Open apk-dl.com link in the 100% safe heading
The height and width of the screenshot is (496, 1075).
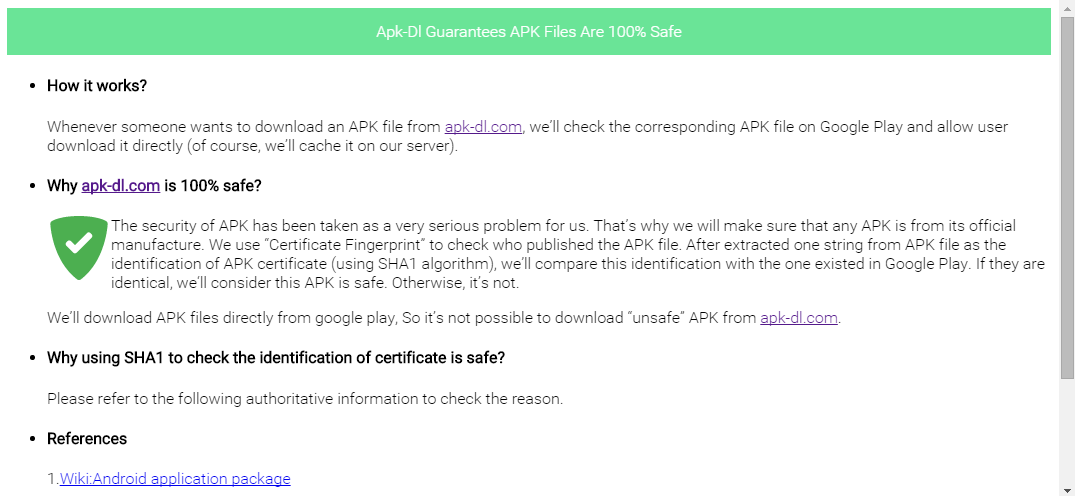click(121, 185)
